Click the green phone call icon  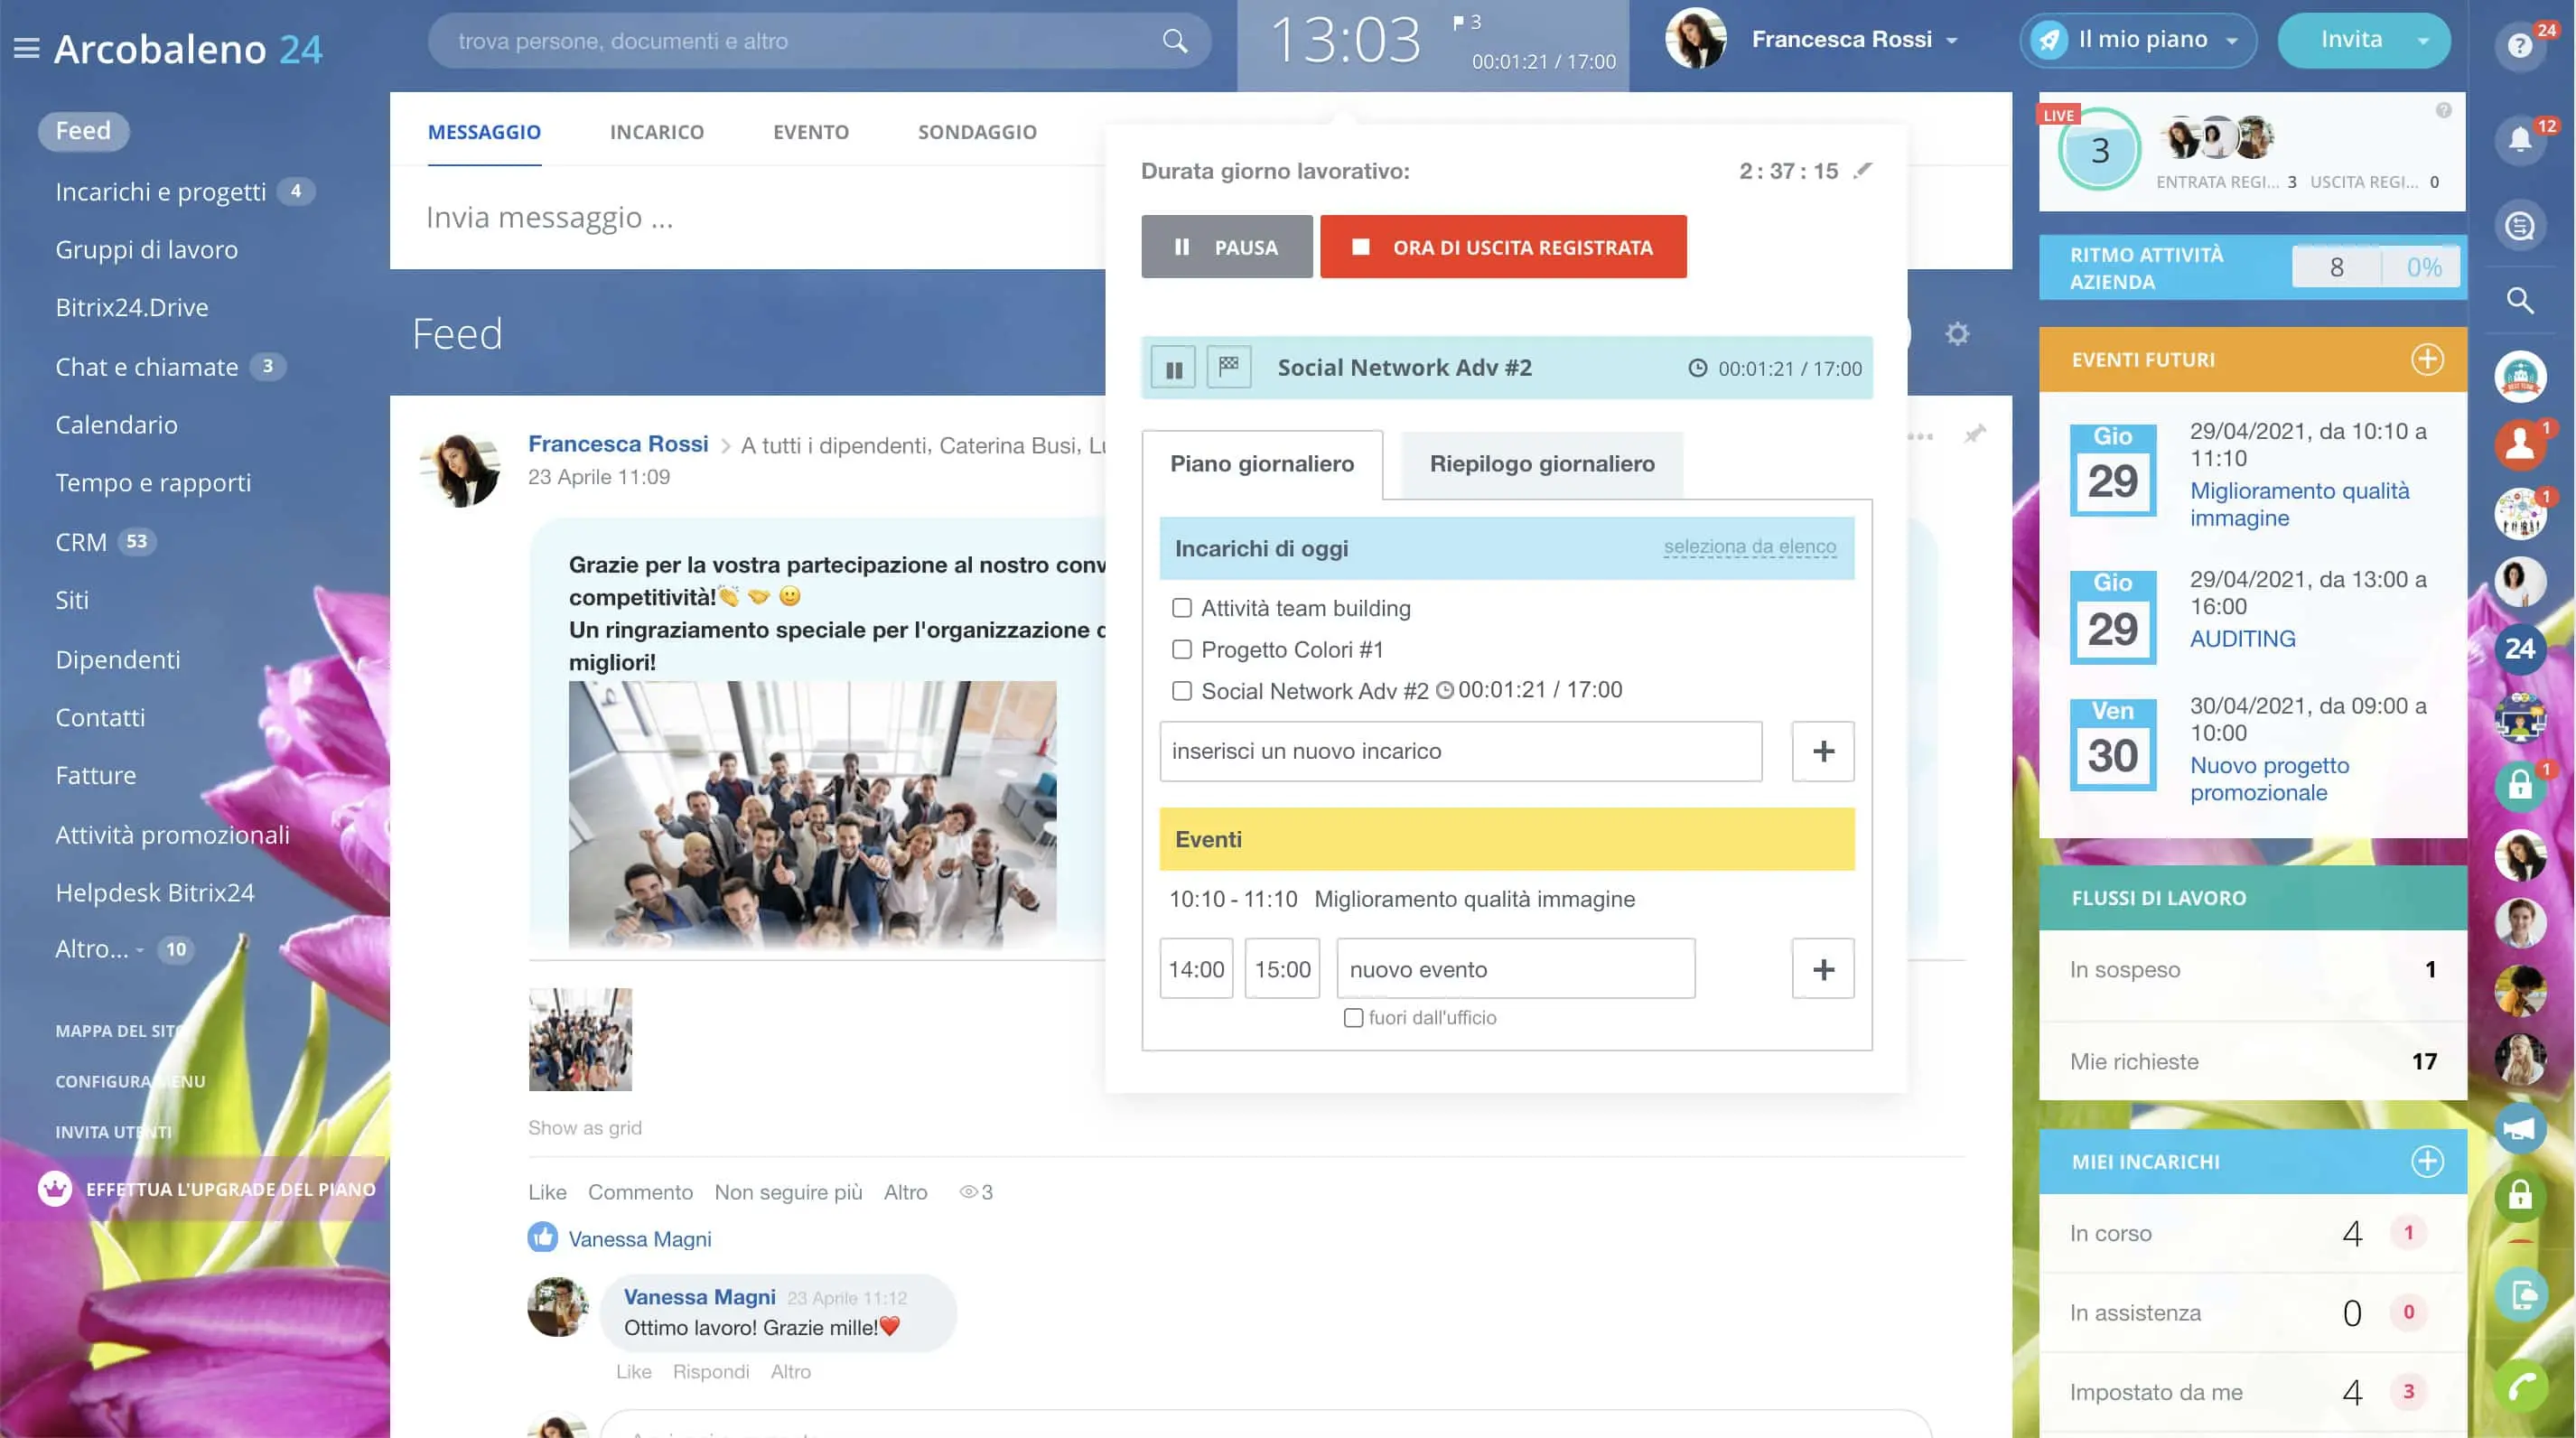[2520, 1387]
